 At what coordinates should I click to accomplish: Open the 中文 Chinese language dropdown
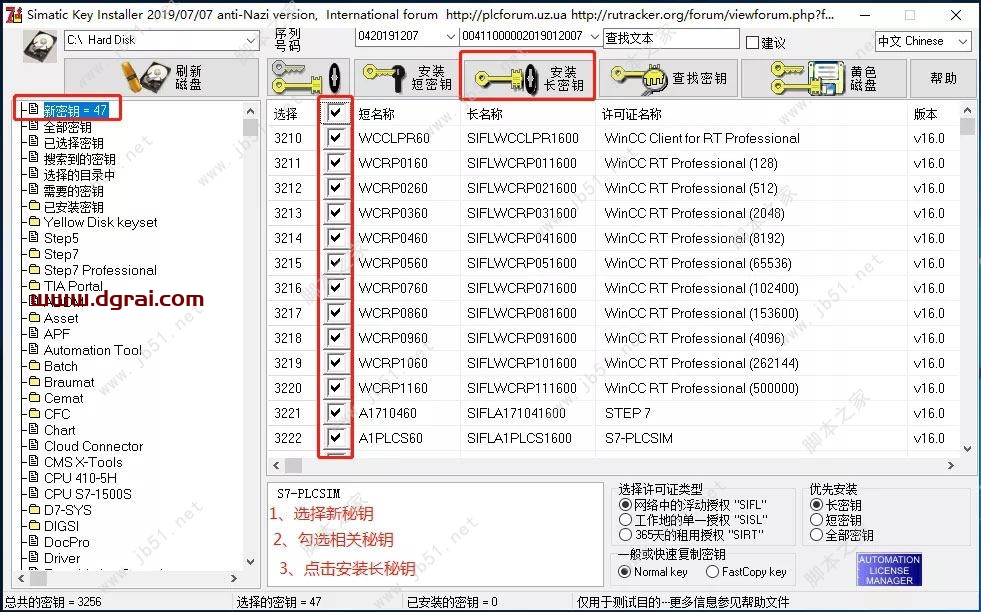[923, 41]
